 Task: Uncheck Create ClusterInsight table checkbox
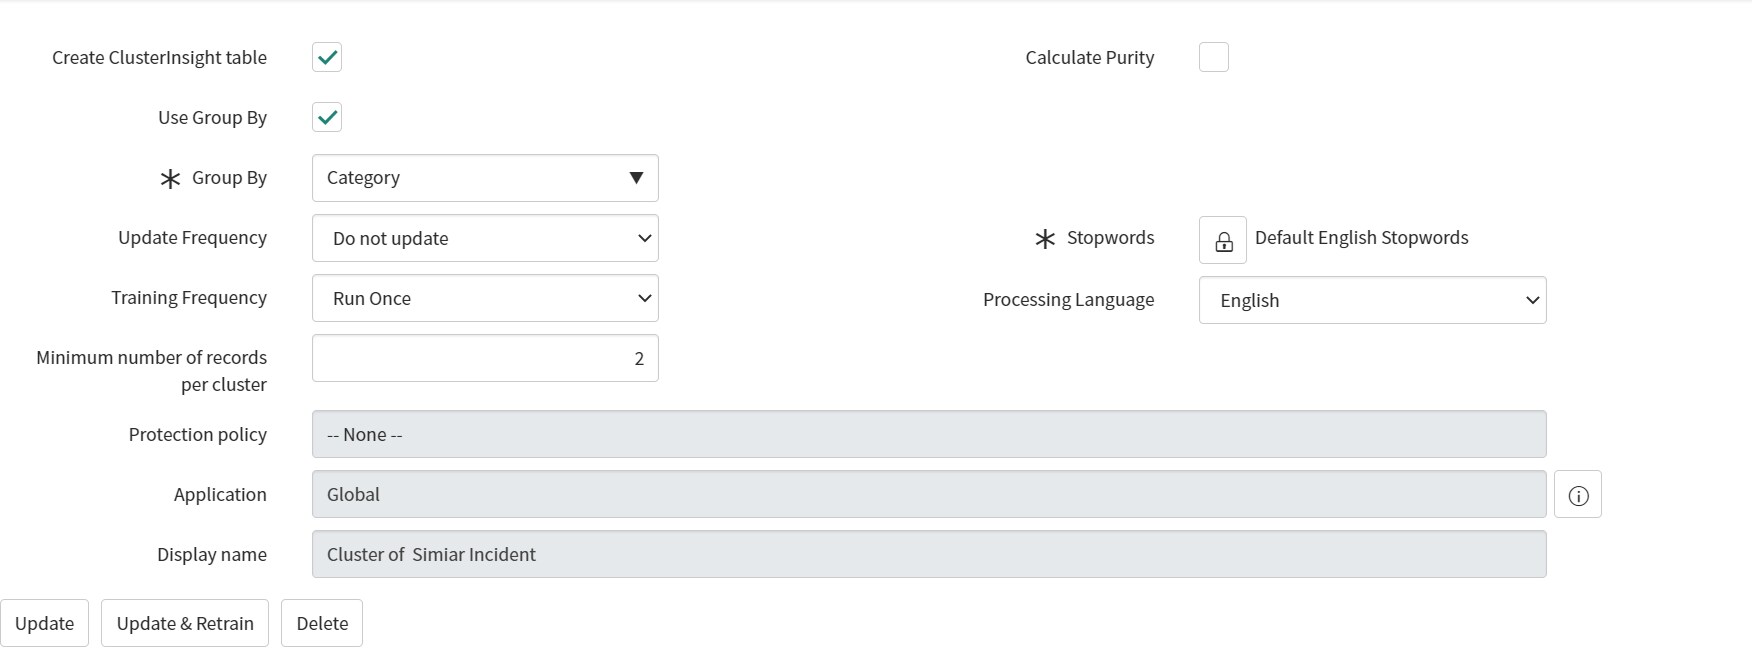[327, 57]
